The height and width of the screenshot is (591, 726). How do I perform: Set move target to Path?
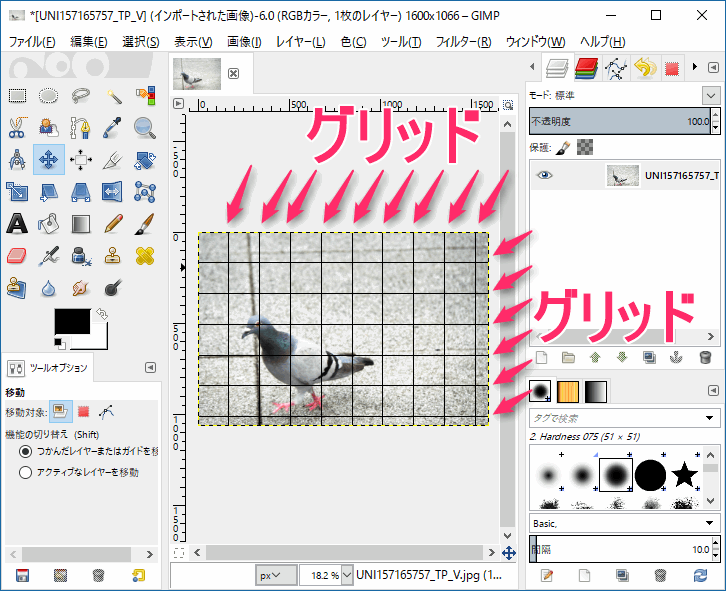point(106,411)
